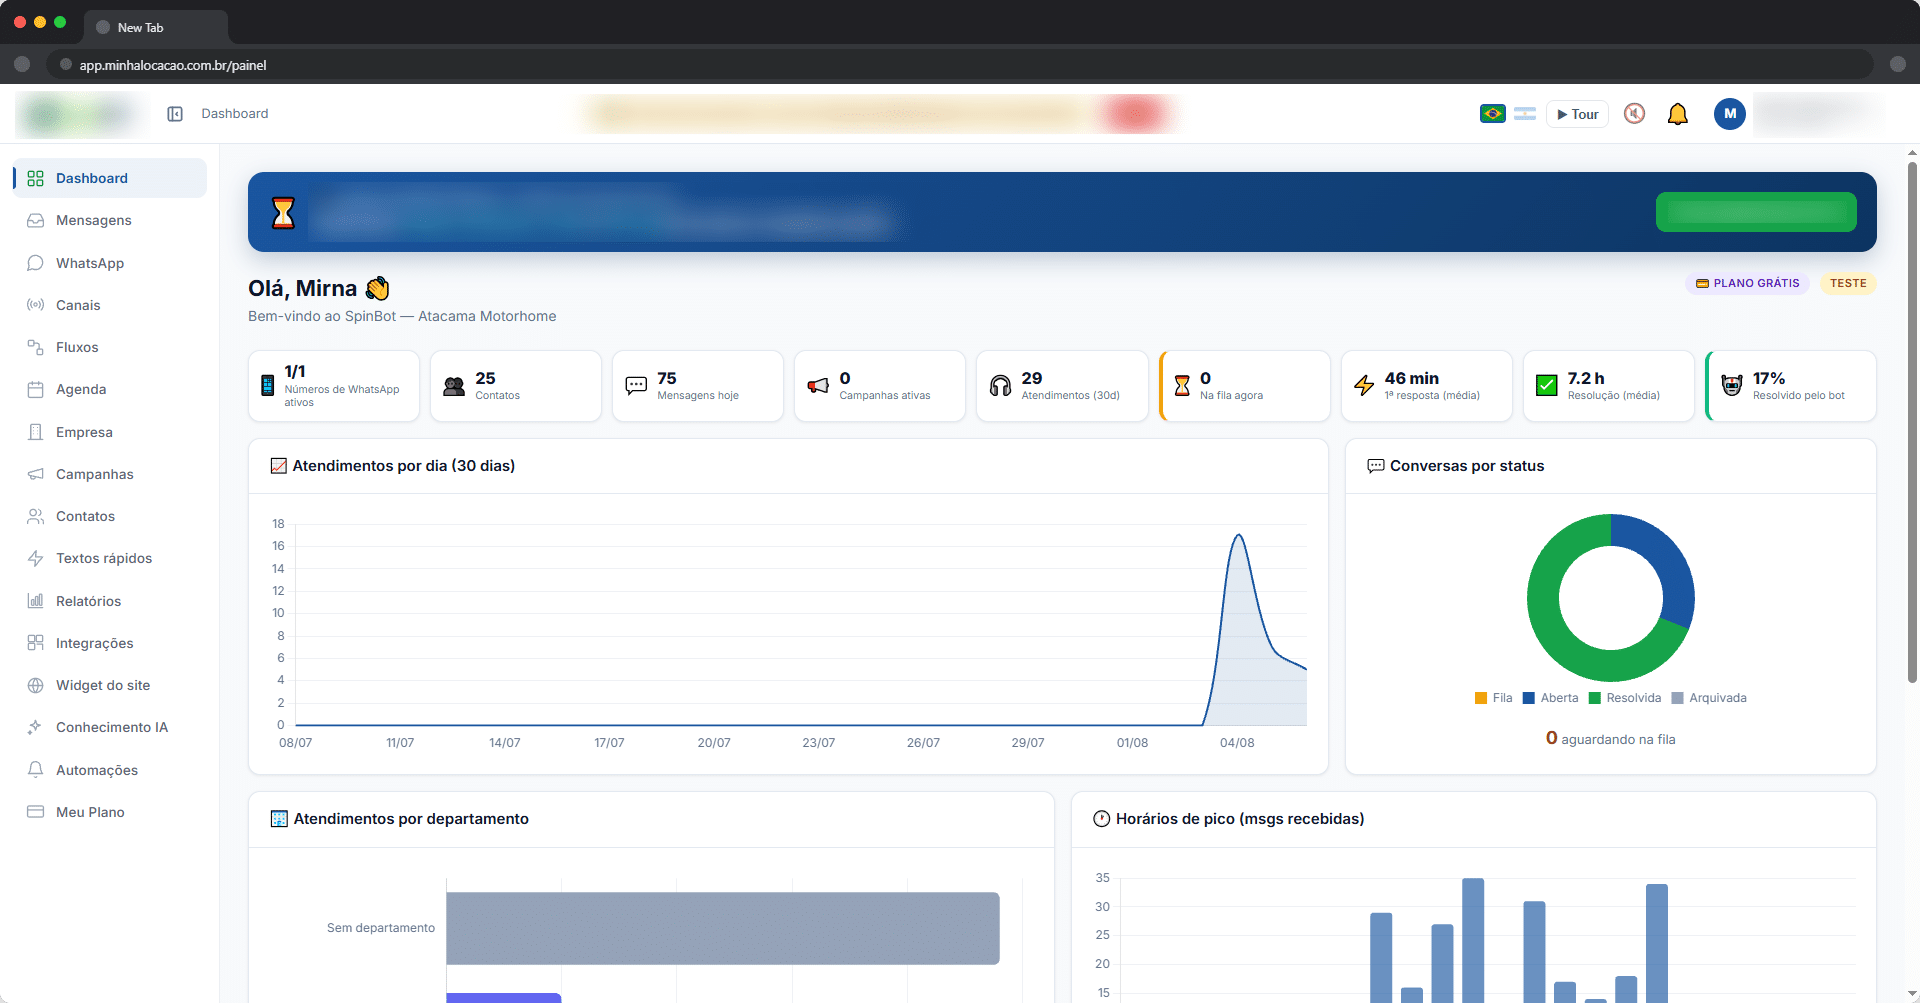
Task: Click the WhatsApp chat bubble icon
Action: click(x=35, y=263)
